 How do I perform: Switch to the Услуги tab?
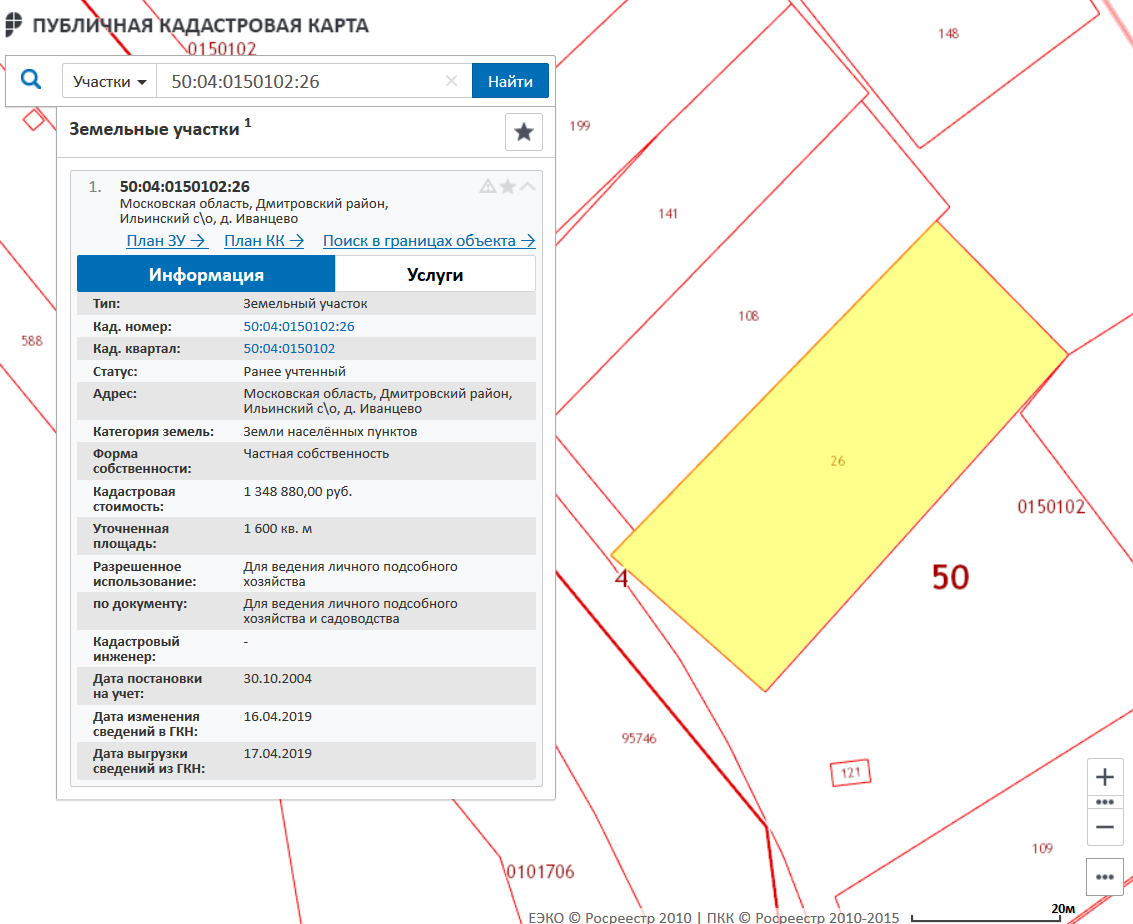(x=435, y=275)
